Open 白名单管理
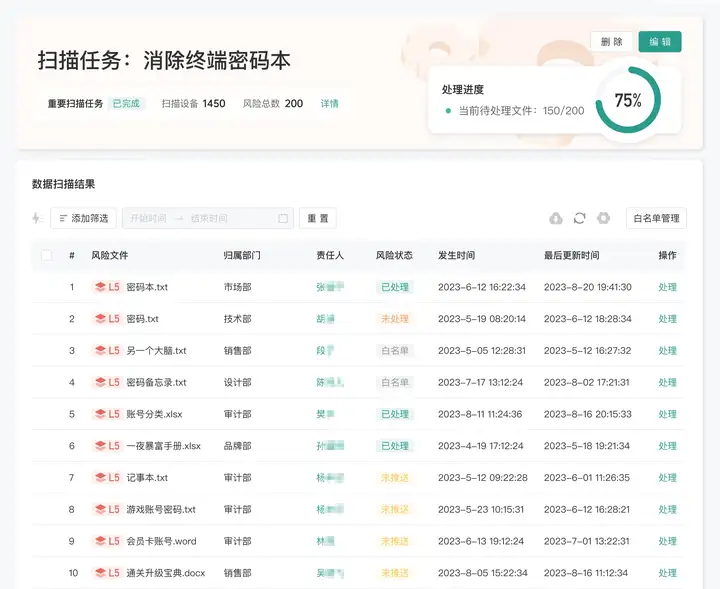The height and width of the screenshot is (589, 720). coord(656,218)
